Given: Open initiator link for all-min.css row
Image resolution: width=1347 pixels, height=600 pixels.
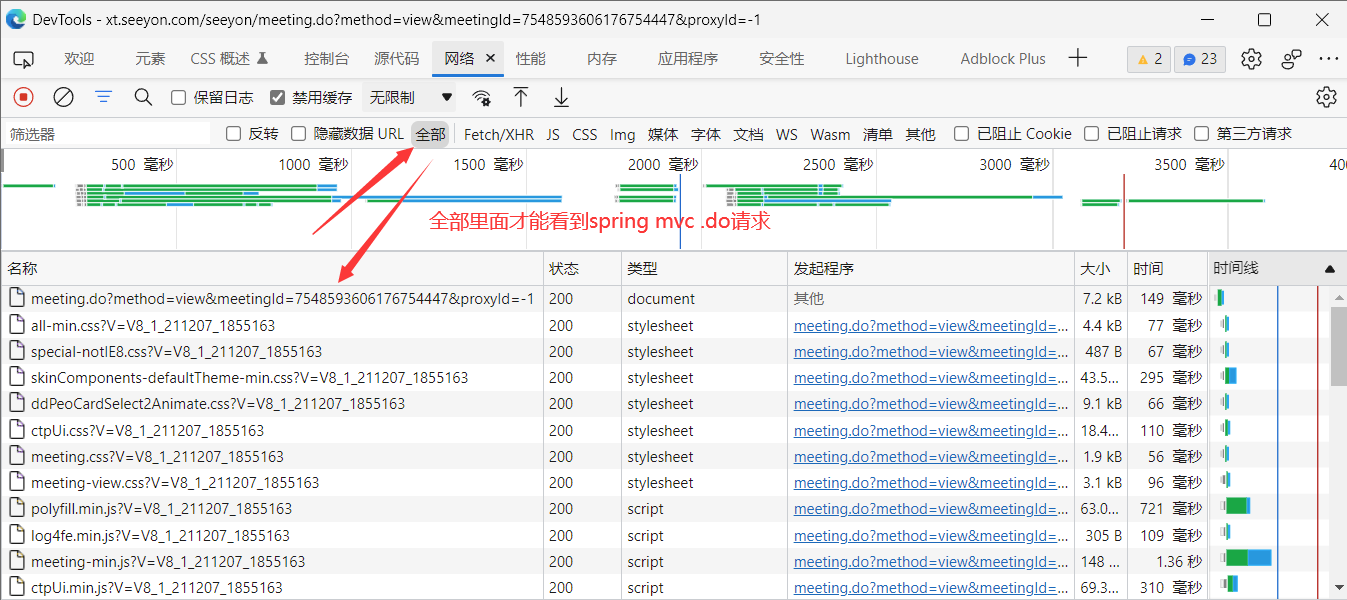Looking at the screenshot, I should [931, 325].
